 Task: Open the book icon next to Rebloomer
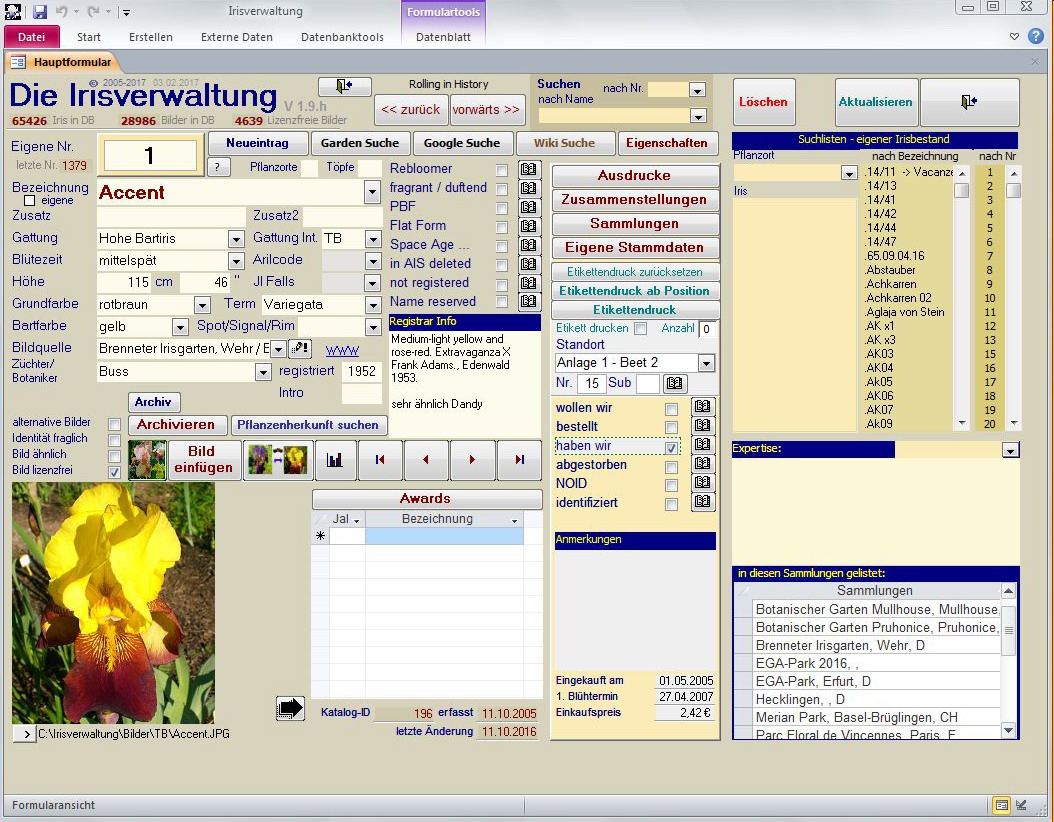pos(528,169)
